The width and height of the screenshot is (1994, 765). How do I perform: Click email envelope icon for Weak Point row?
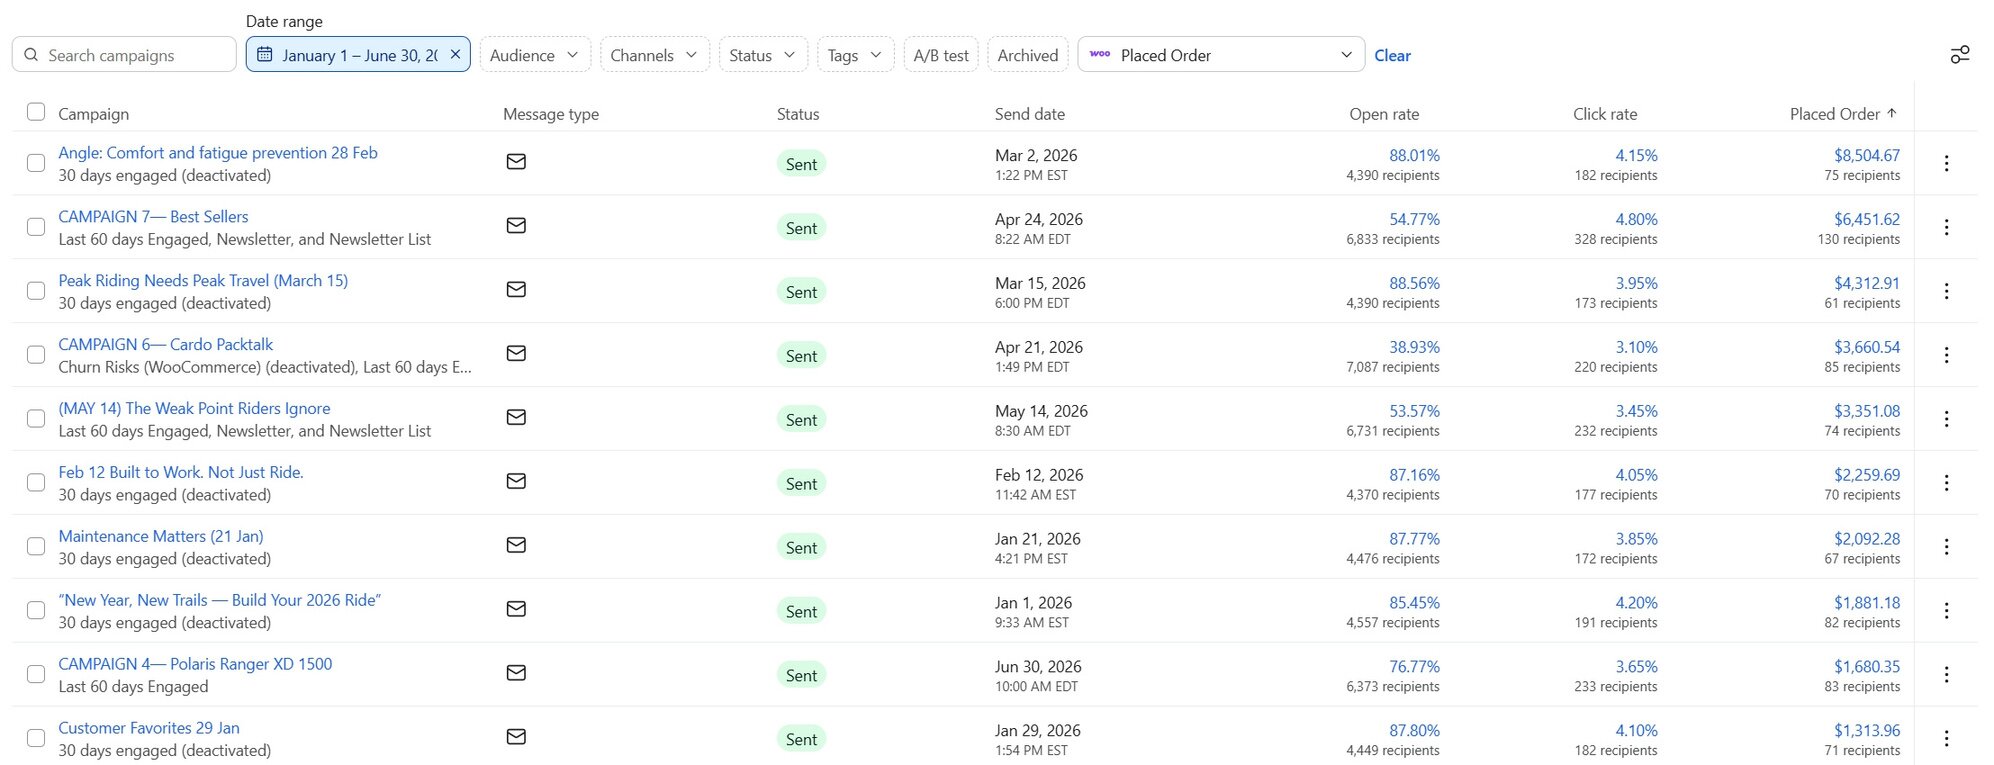[x=516, y=418]
